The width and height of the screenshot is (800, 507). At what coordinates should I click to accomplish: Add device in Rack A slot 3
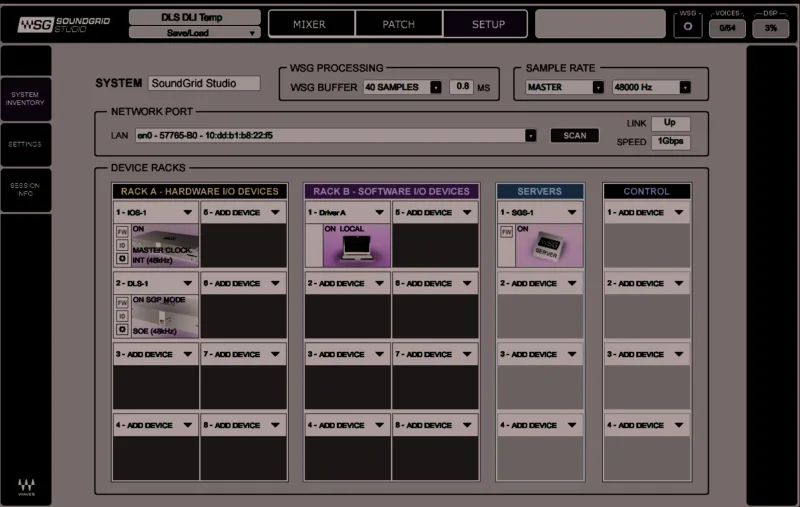click(156, 354)
